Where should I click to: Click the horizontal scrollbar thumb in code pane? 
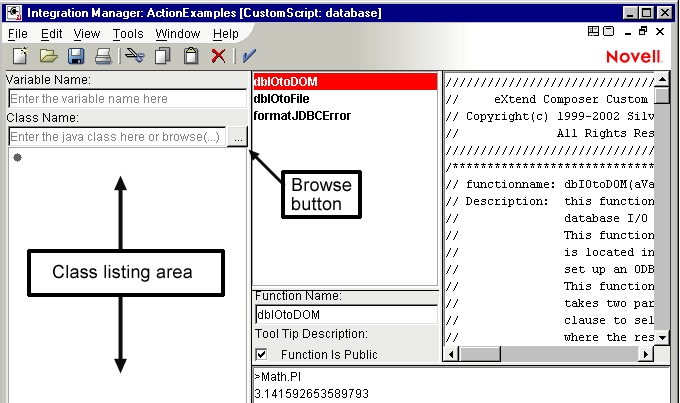point(479,354)
